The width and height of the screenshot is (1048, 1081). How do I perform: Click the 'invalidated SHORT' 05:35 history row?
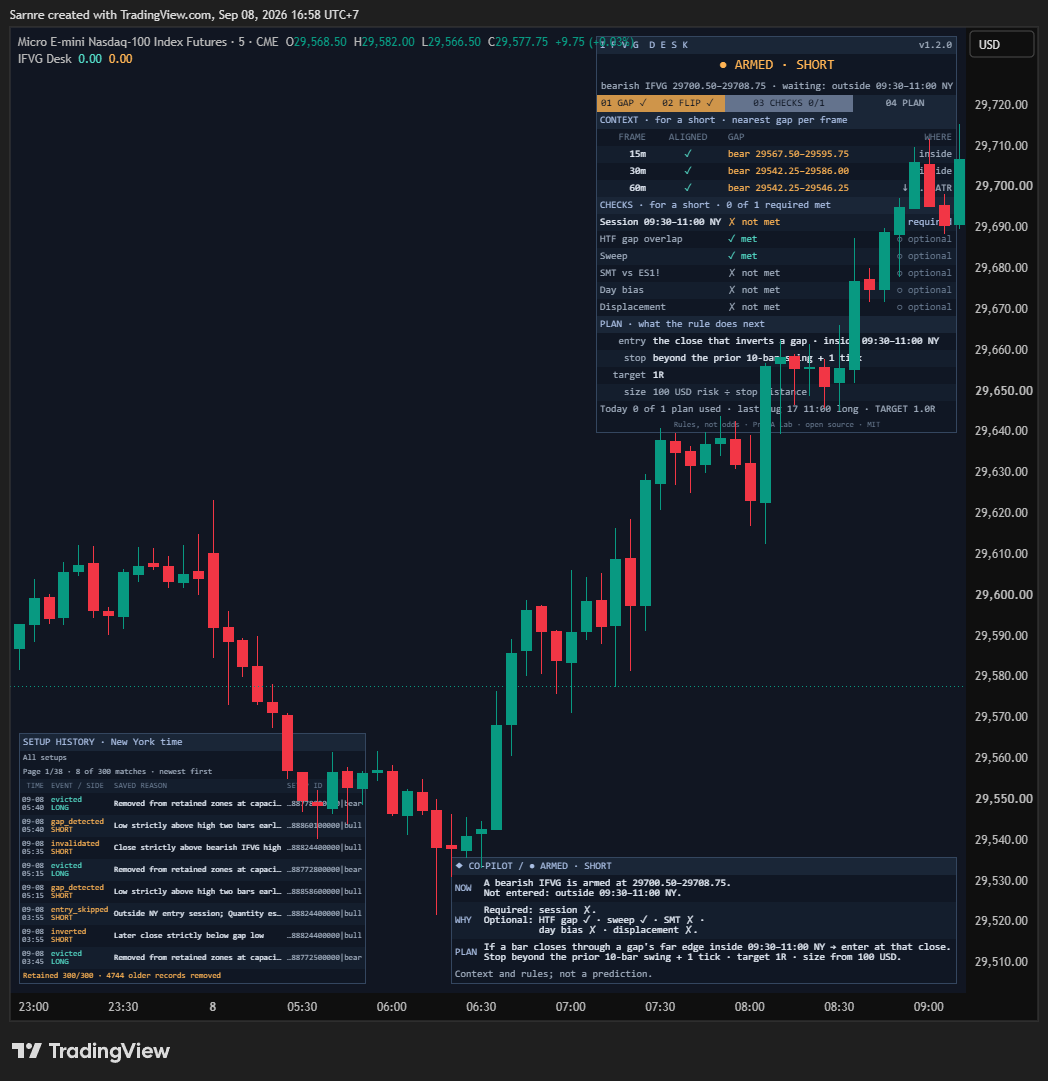click(192, 847)
